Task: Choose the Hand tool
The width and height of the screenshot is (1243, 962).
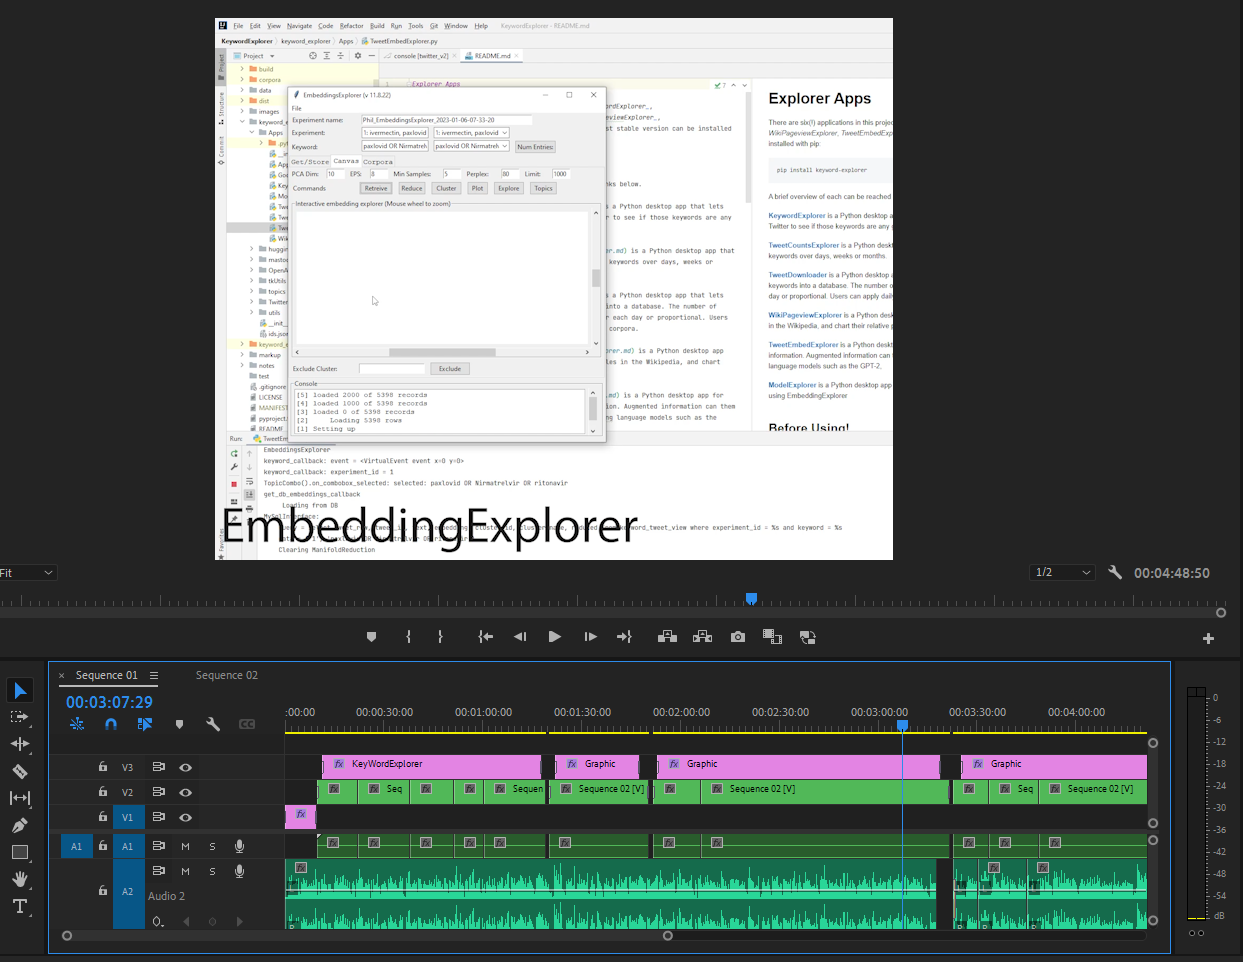Action: click(19, 879)
